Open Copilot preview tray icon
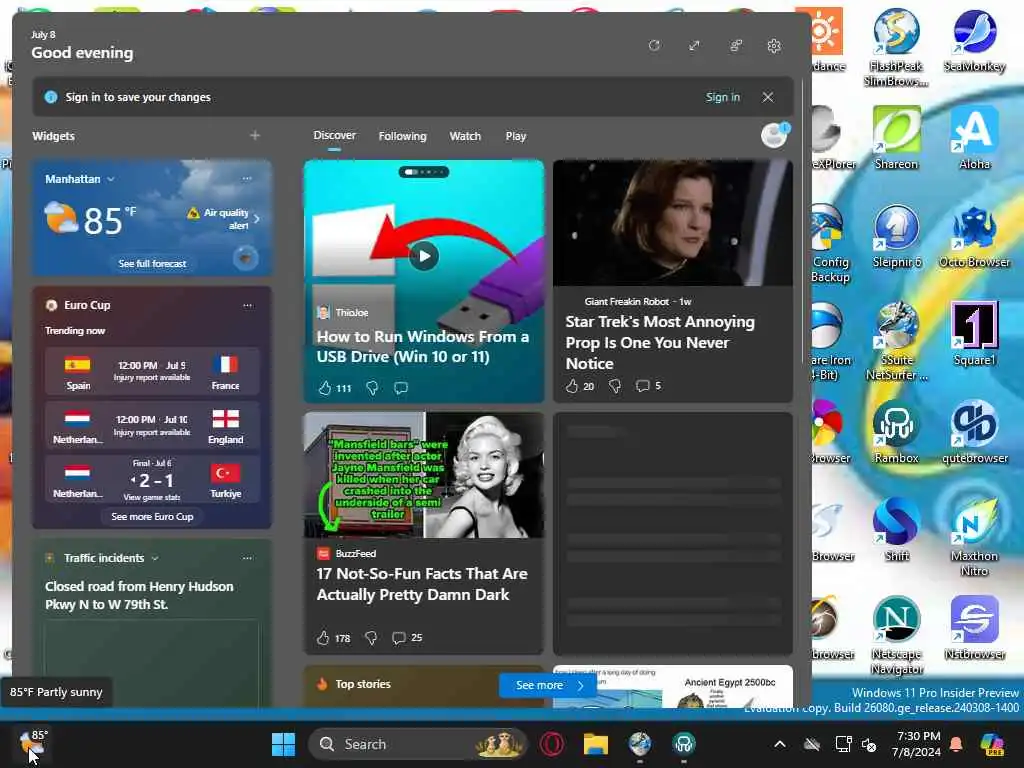Screen dimensions: 1024x768 coord(992,744)
